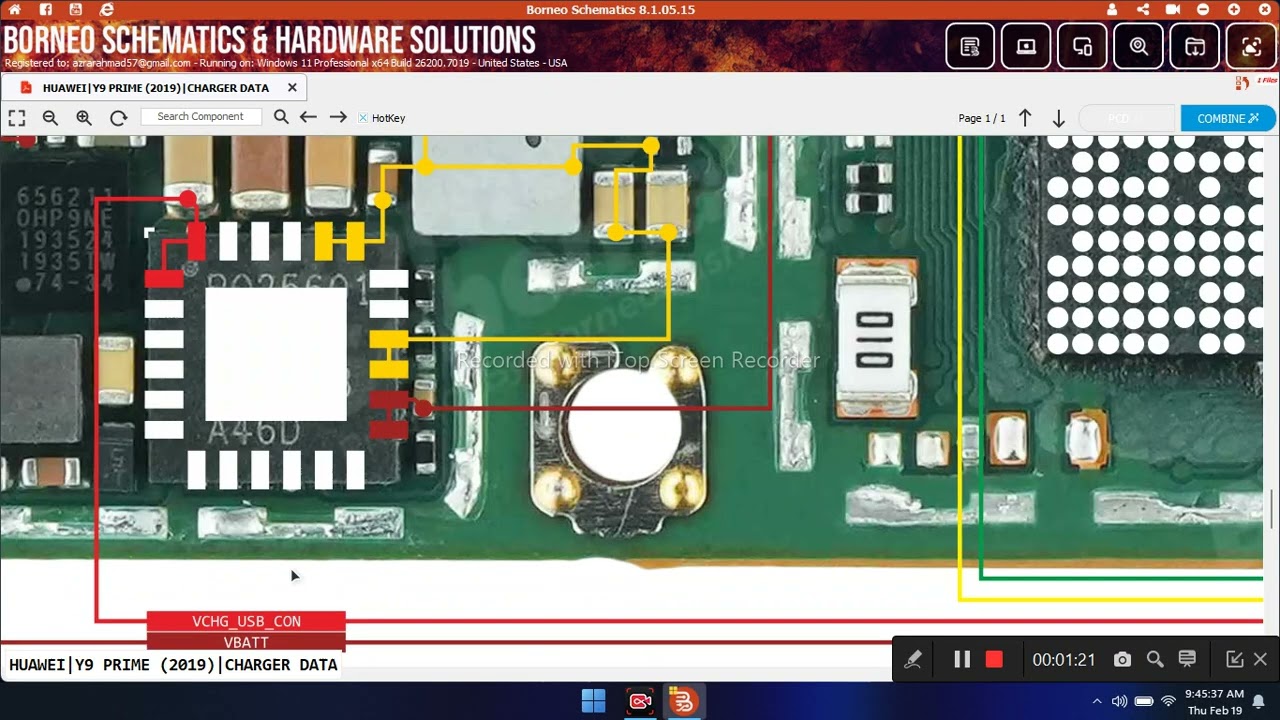The height and width of the screenshot is (720, 1280).
Task: Stop the screen recording
Action: tap(994, 659)
